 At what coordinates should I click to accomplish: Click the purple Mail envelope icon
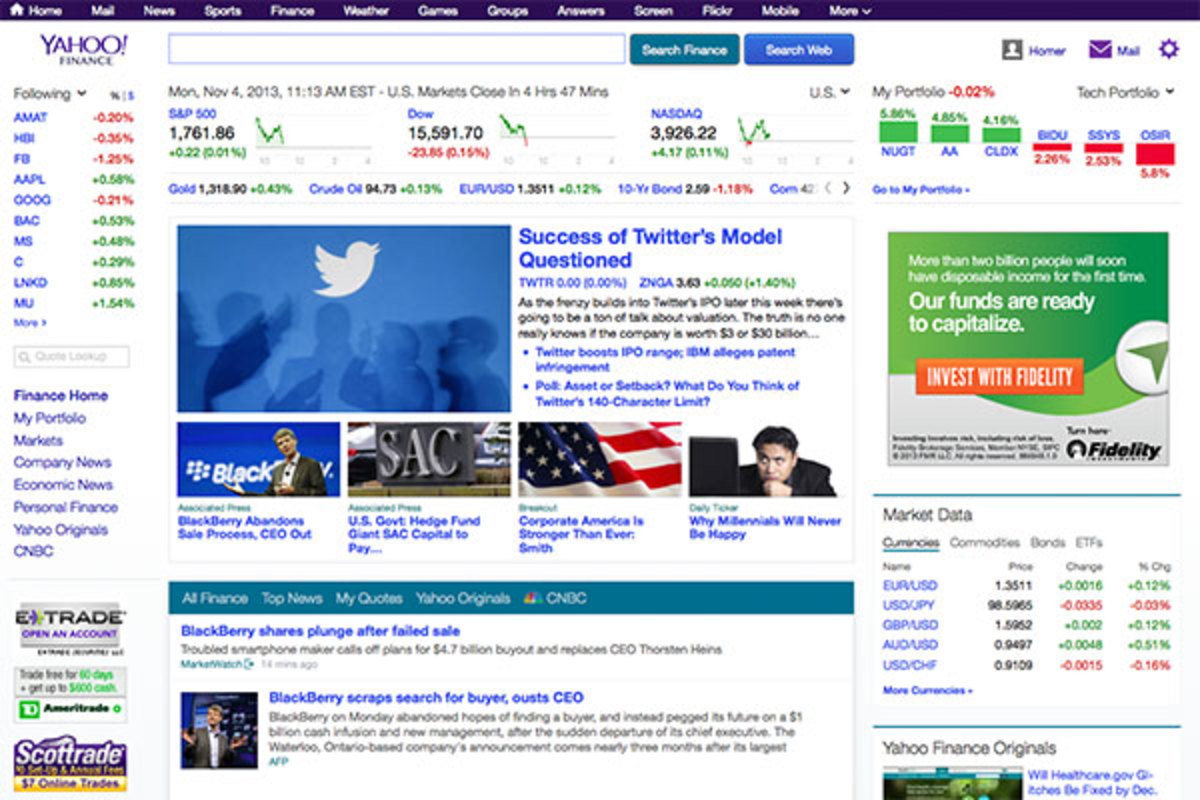coord(1100,49)
